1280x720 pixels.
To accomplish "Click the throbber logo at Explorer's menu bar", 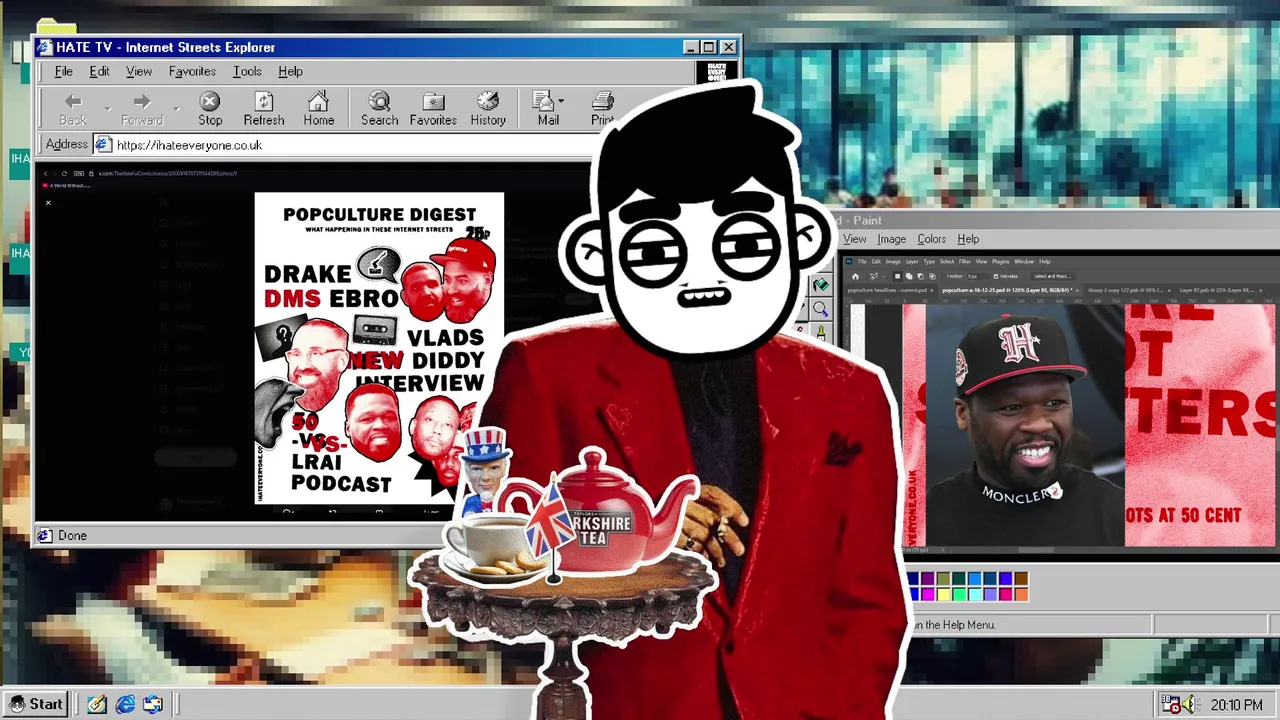I will coord(716,72).
